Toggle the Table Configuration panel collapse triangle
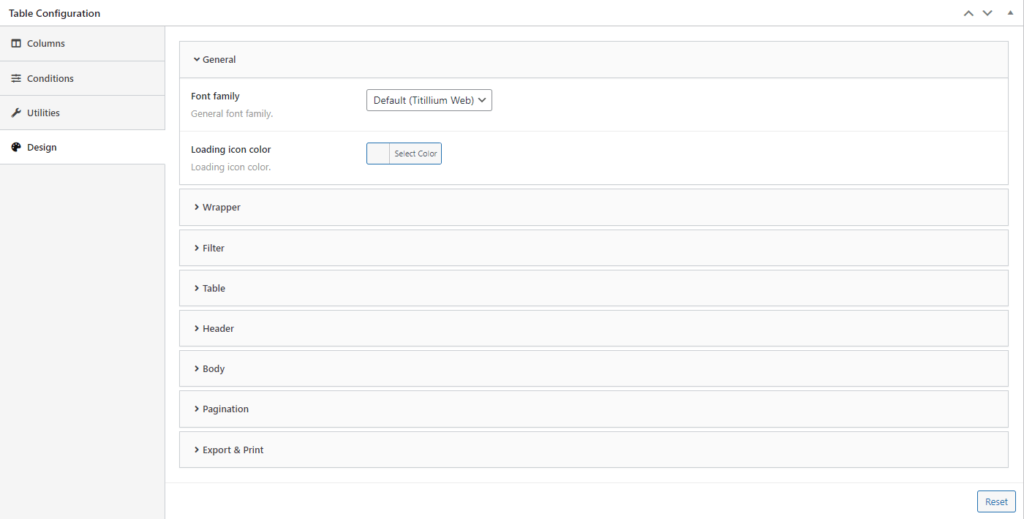This screenshot has height=519, width=1024. click(x=1010, y=13)
